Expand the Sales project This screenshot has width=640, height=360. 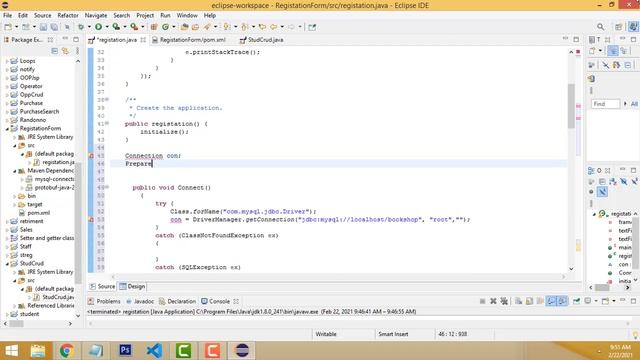click(x=7, y=230)
